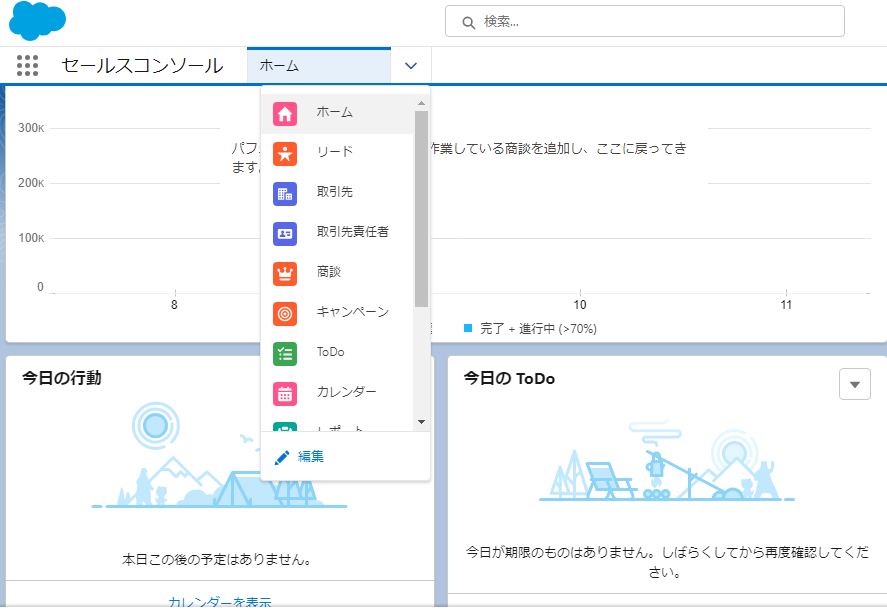Open 商談 from the navigation list
This screenshot has width=887, height=610.
click(337, 273)
